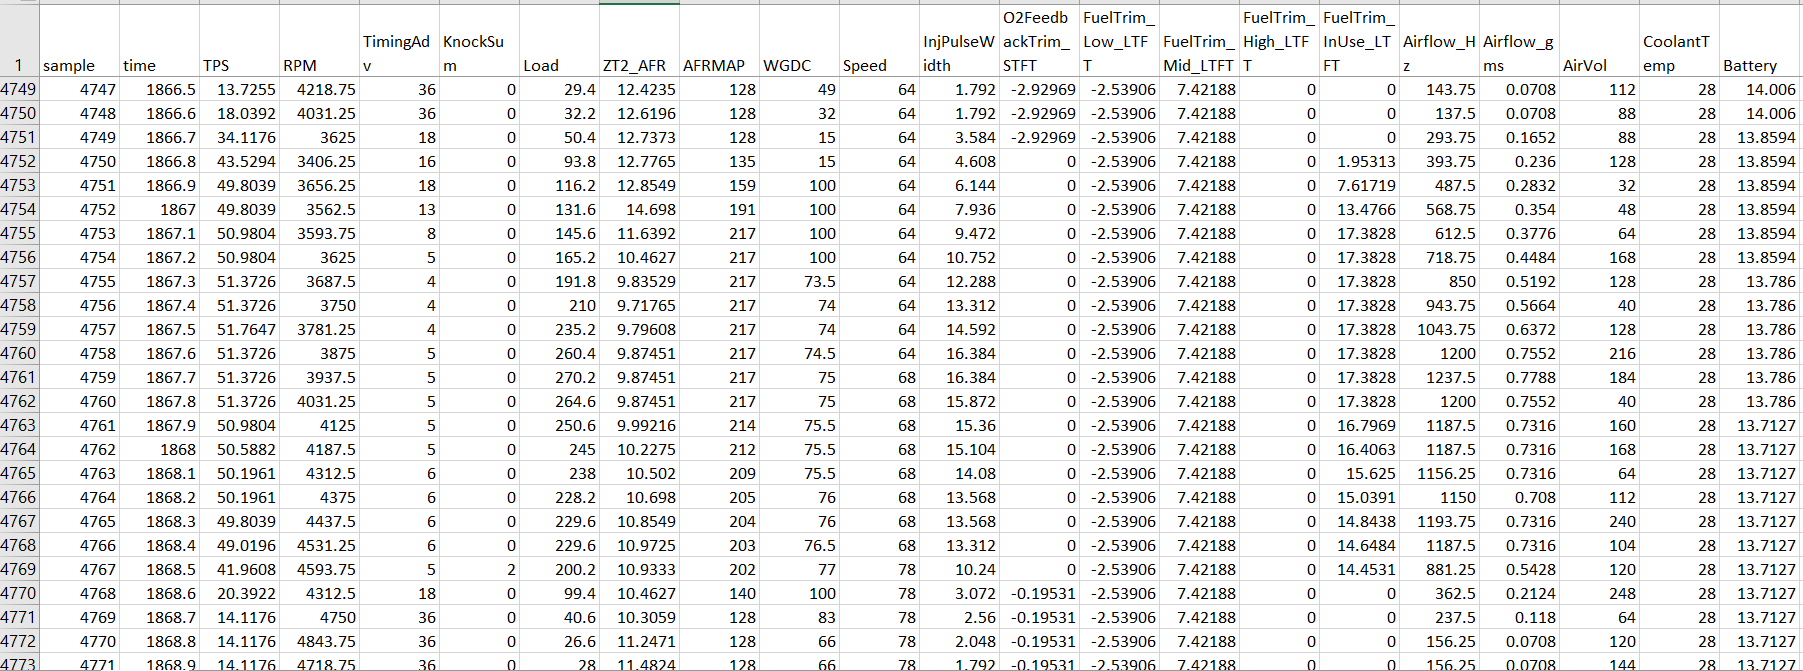Click the AFRMAP cell with value 191
Image resolution: width=1803 pixels, height=671 pixels.
[719, 209]
